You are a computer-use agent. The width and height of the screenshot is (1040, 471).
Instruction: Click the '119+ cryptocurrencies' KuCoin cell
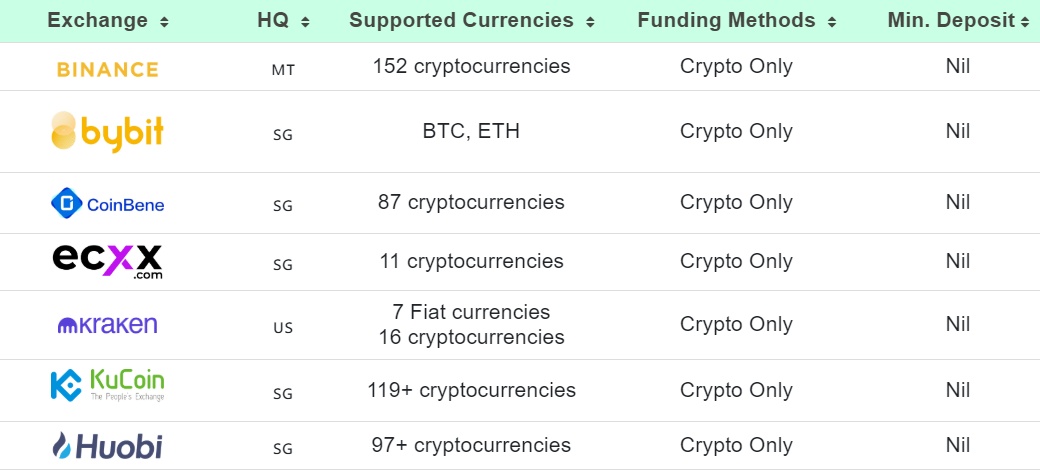click(x=472, y=390)
